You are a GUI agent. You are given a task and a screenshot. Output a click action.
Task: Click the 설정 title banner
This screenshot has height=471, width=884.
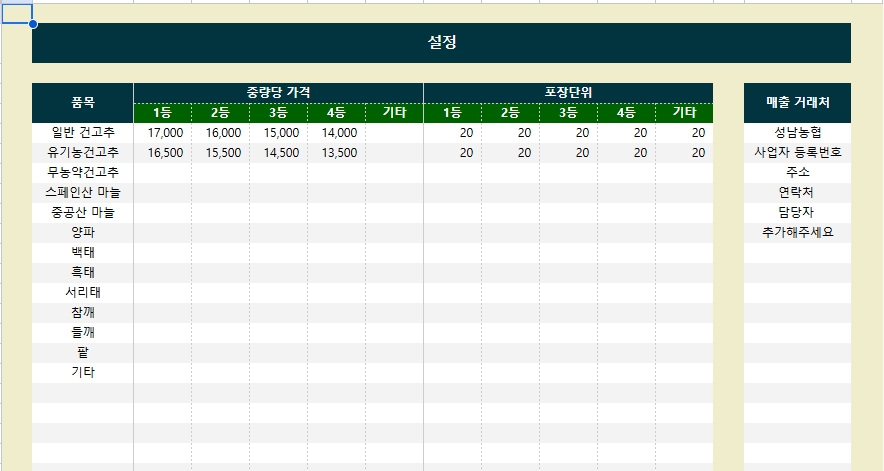441,43
